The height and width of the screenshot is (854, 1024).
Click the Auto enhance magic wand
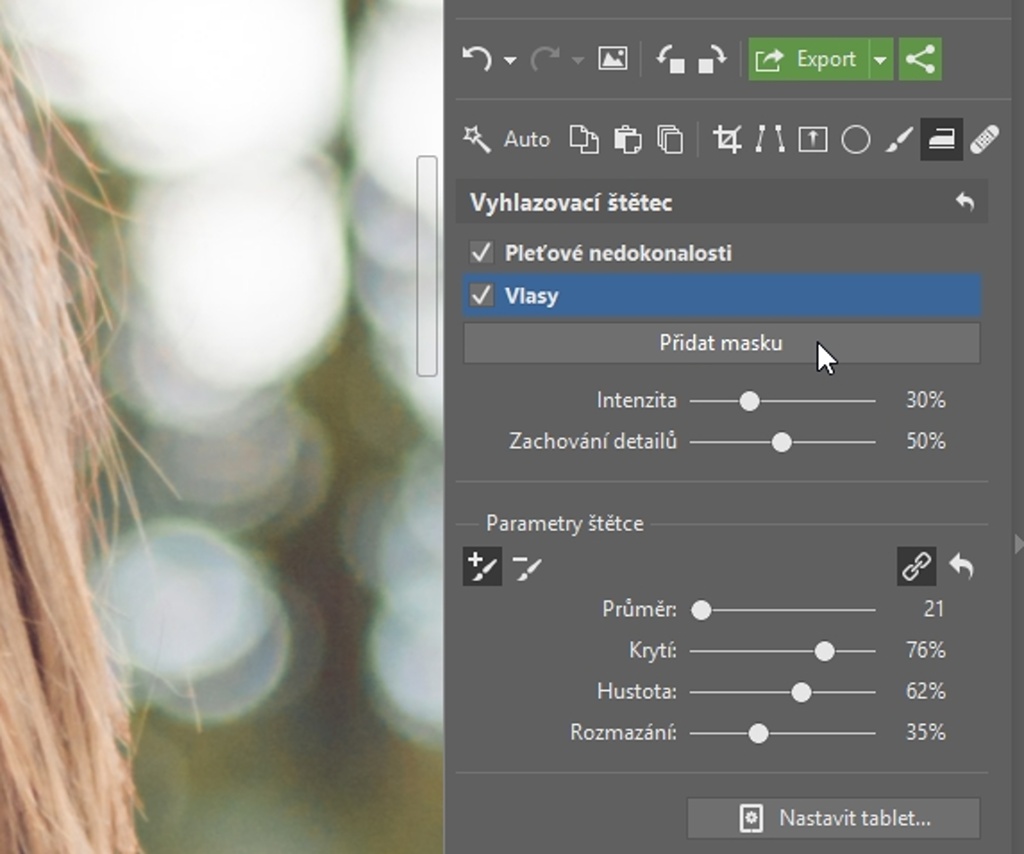(x=476, y=139)
